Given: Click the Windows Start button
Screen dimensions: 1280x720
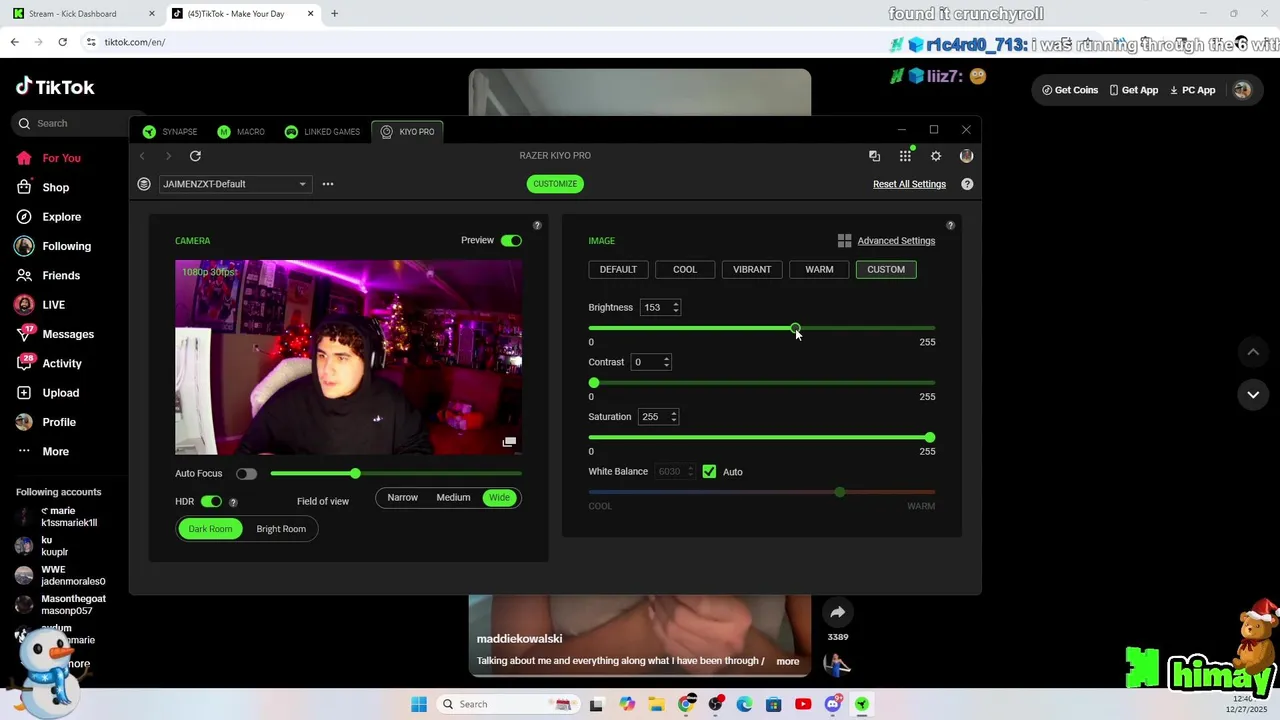Looking at the screenshot, I should (x=419, y=704).
